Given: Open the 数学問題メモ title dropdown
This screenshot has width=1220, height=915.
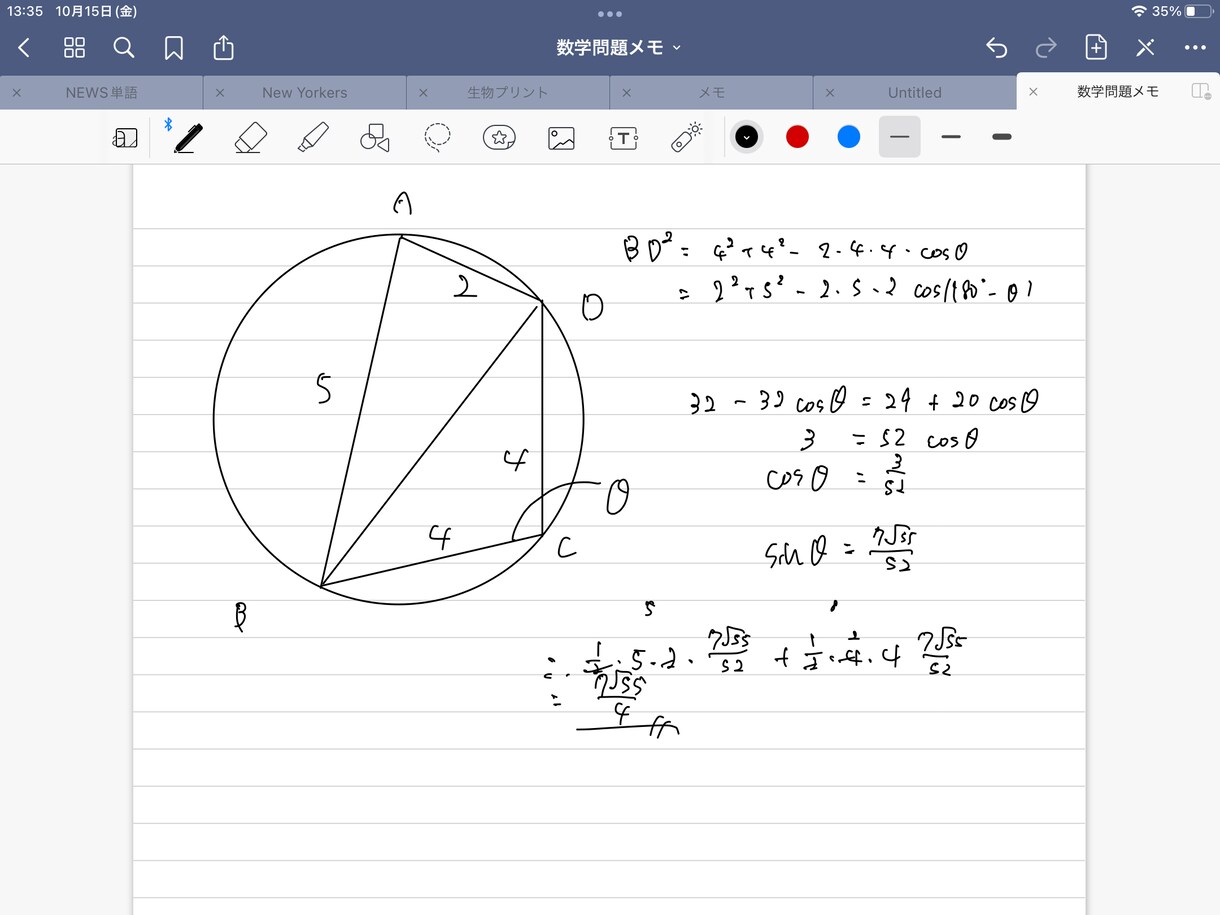Looking at the screenshot, I should 619,47.
